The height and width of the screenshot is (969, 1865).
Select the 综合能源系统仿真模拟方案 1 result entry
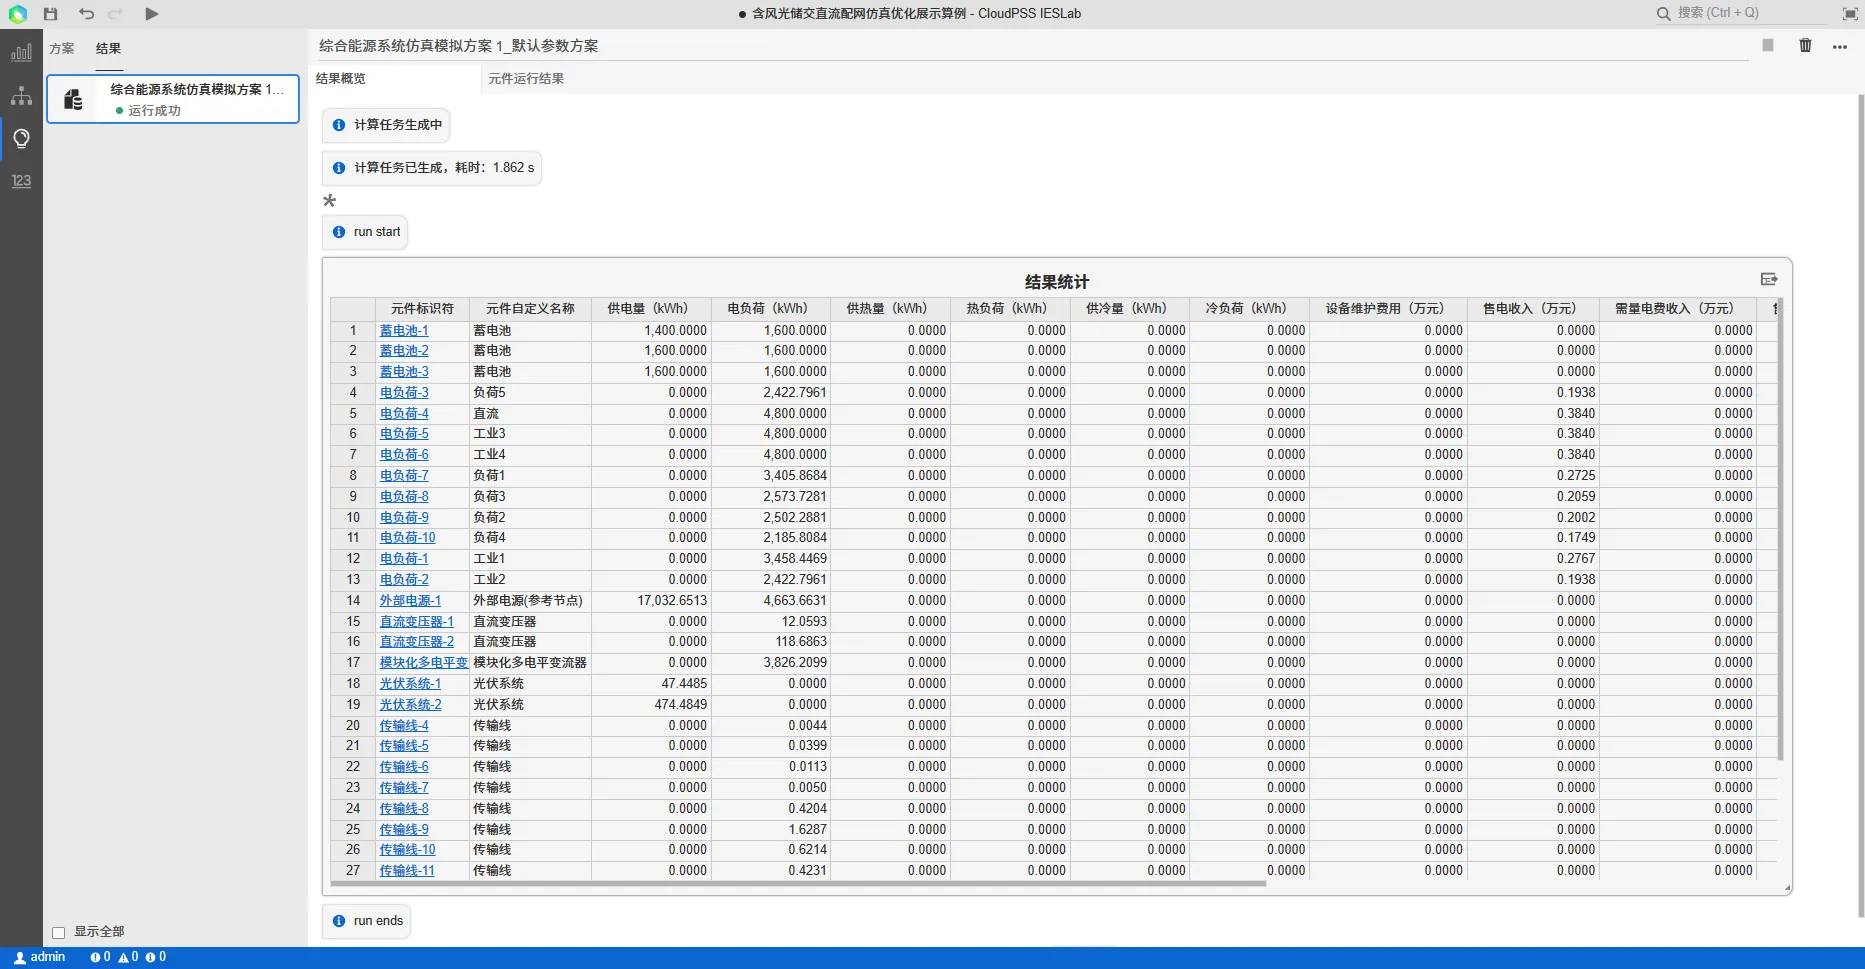click(x=173, y=99)
